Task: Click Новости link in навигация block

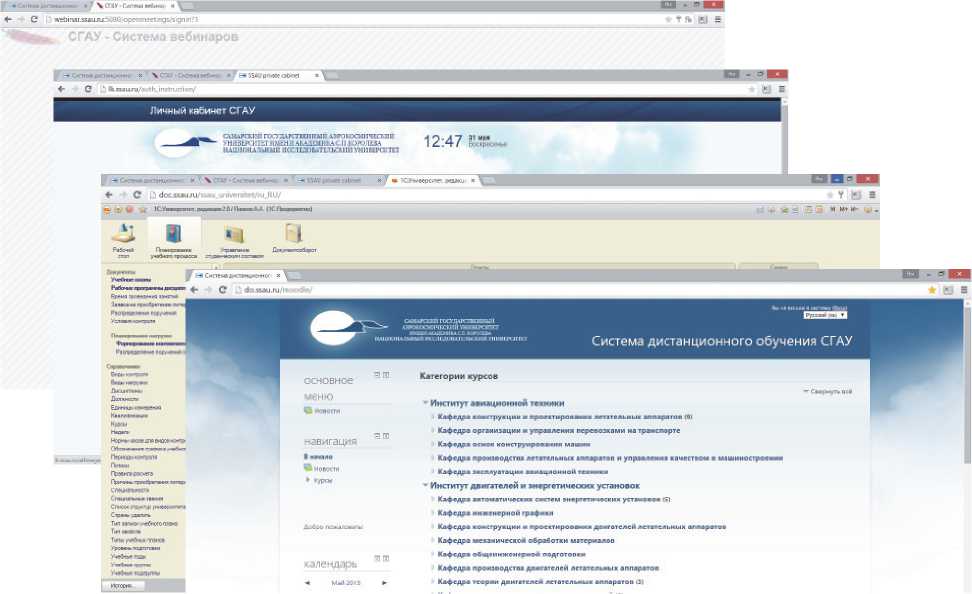Action: (x=326, y=469)
